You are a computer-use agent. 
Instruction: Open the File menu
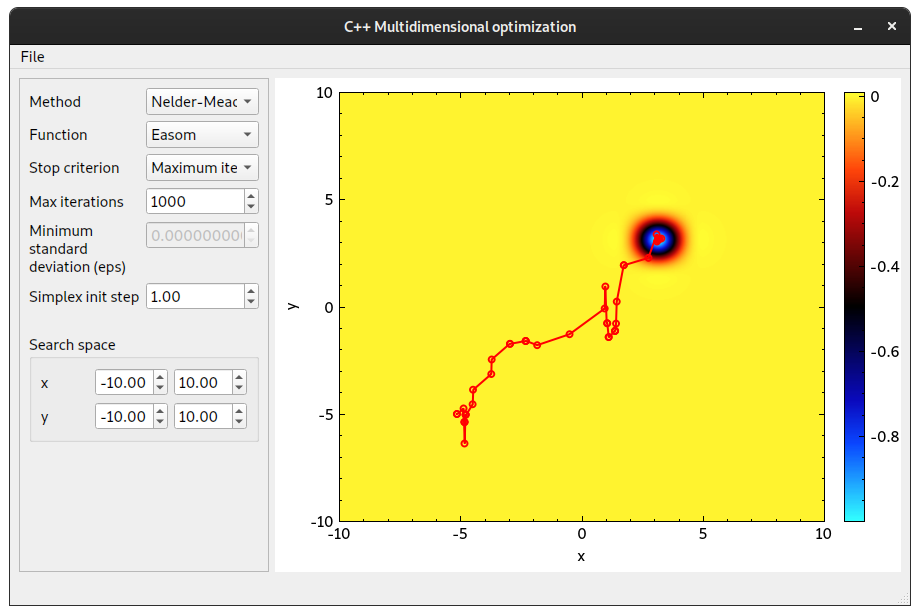[x=32, y=57]
